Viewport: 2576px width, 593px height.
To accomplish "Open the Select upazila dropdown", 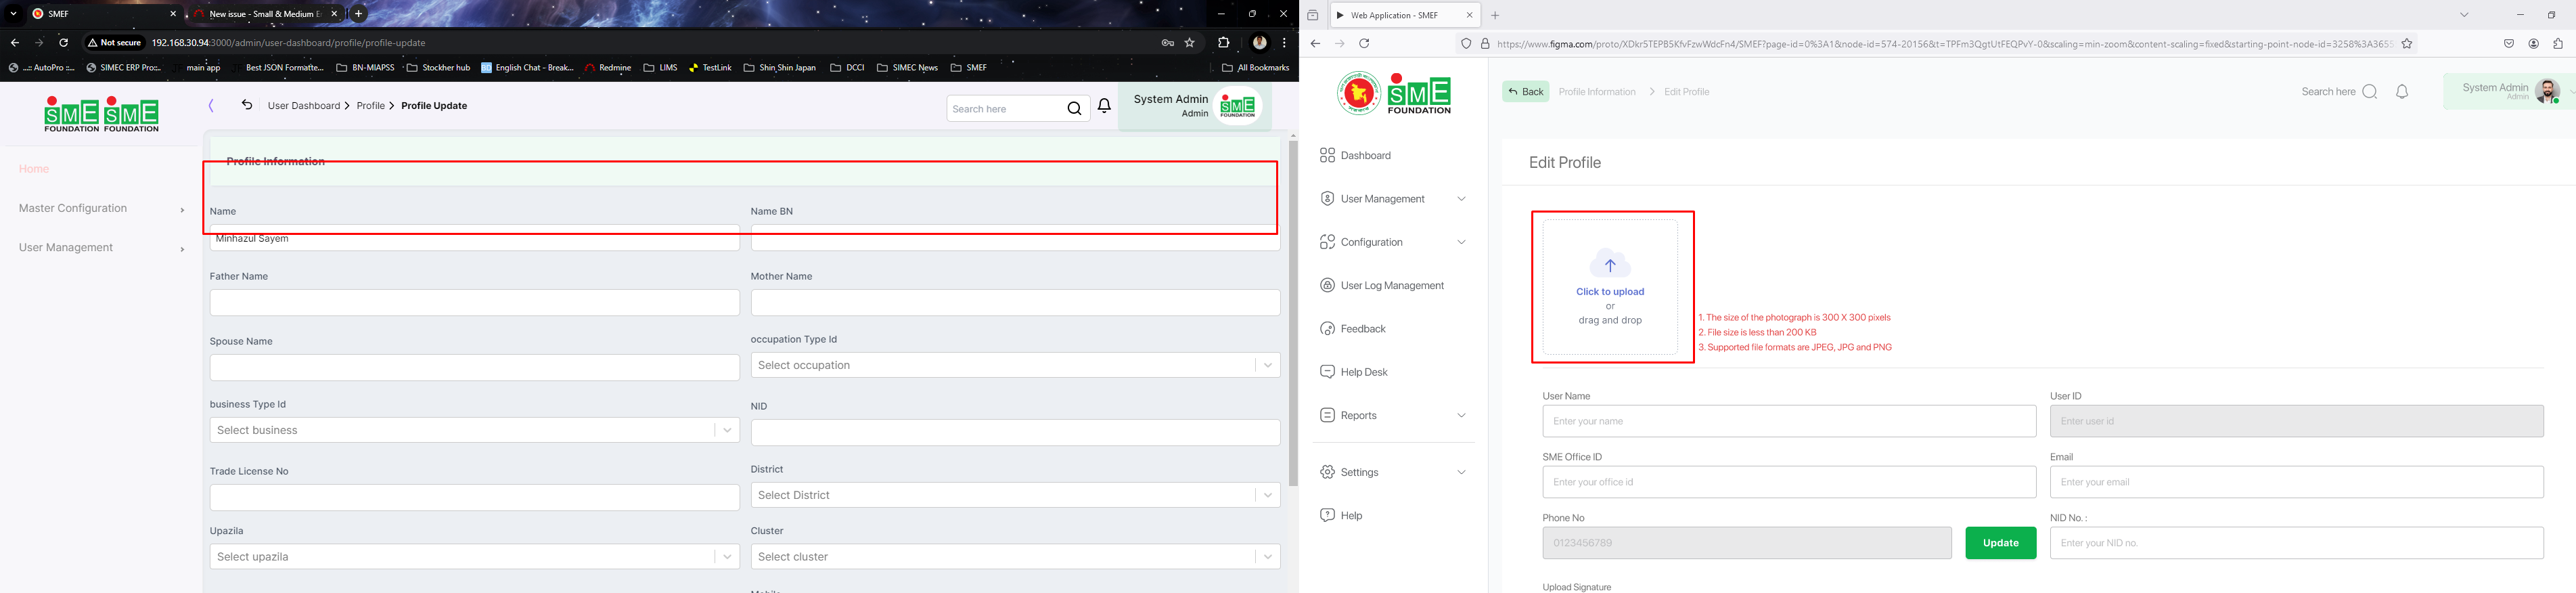I will tap(474, 557).
